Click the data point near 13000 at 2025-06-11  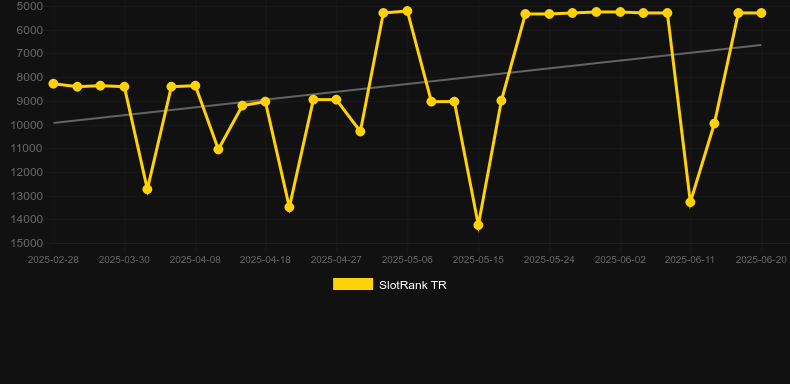coord(690,202)
